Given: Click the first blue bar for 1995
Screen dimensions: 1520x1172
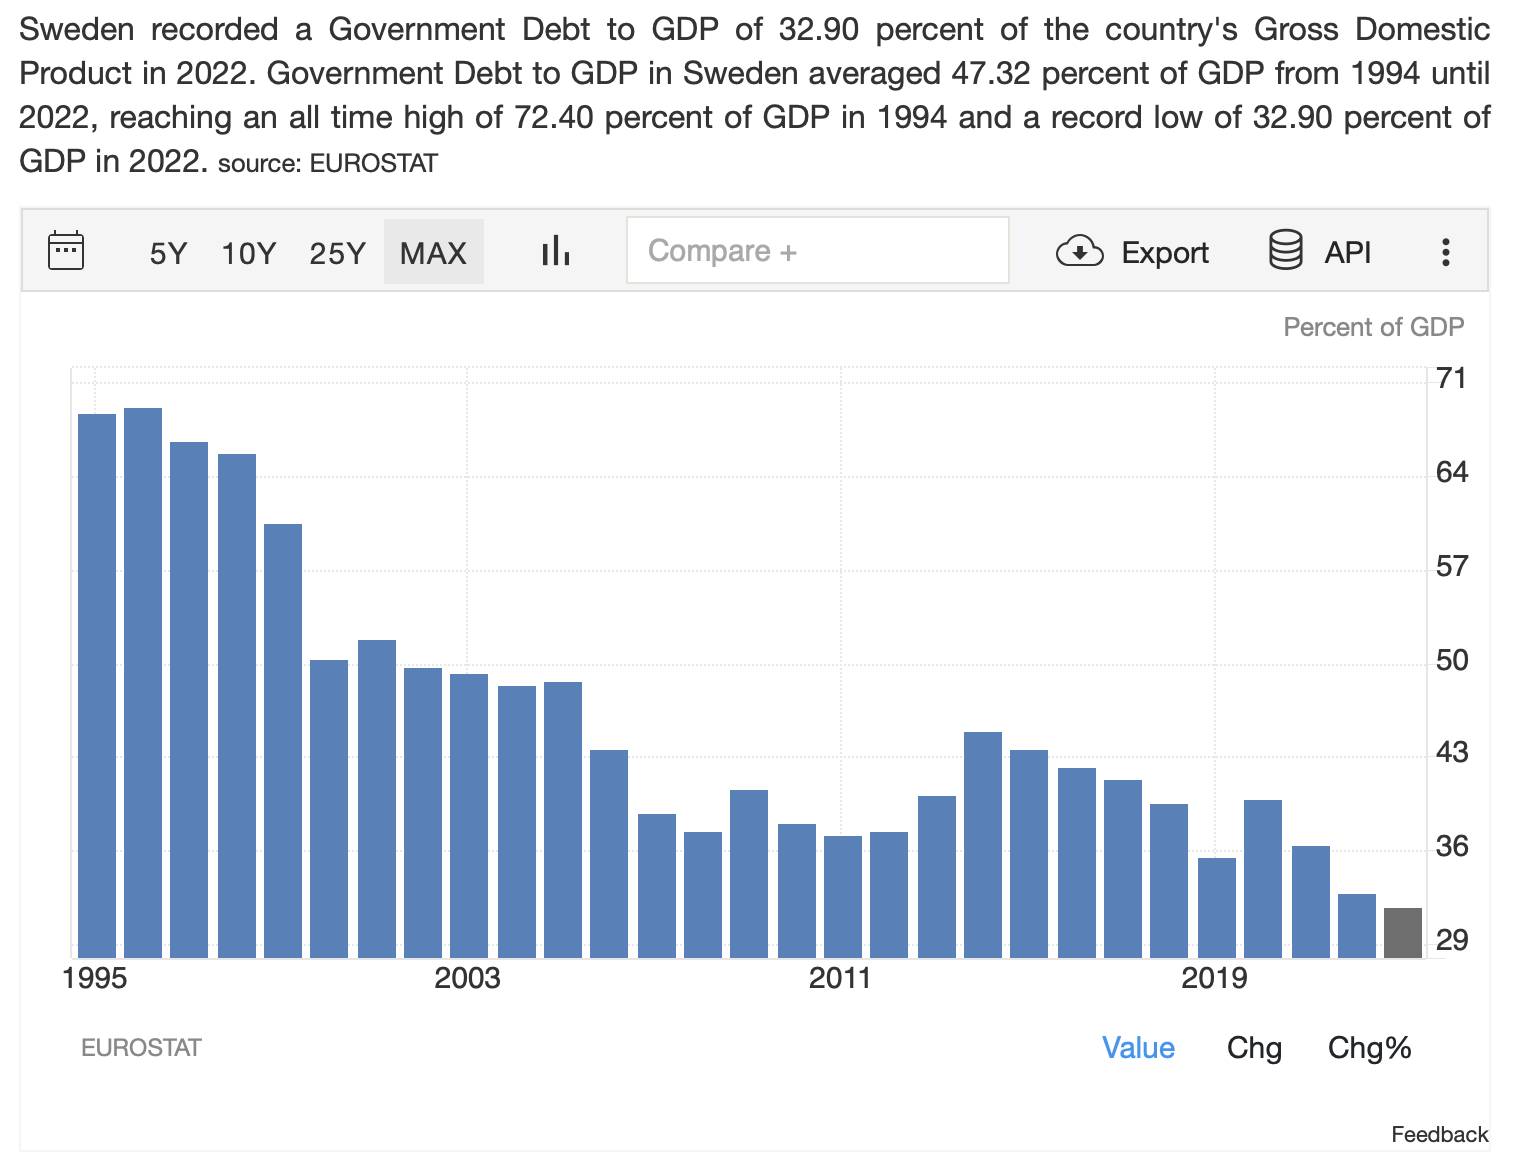Looking at the screenshot, I should (x=97, y=685).
